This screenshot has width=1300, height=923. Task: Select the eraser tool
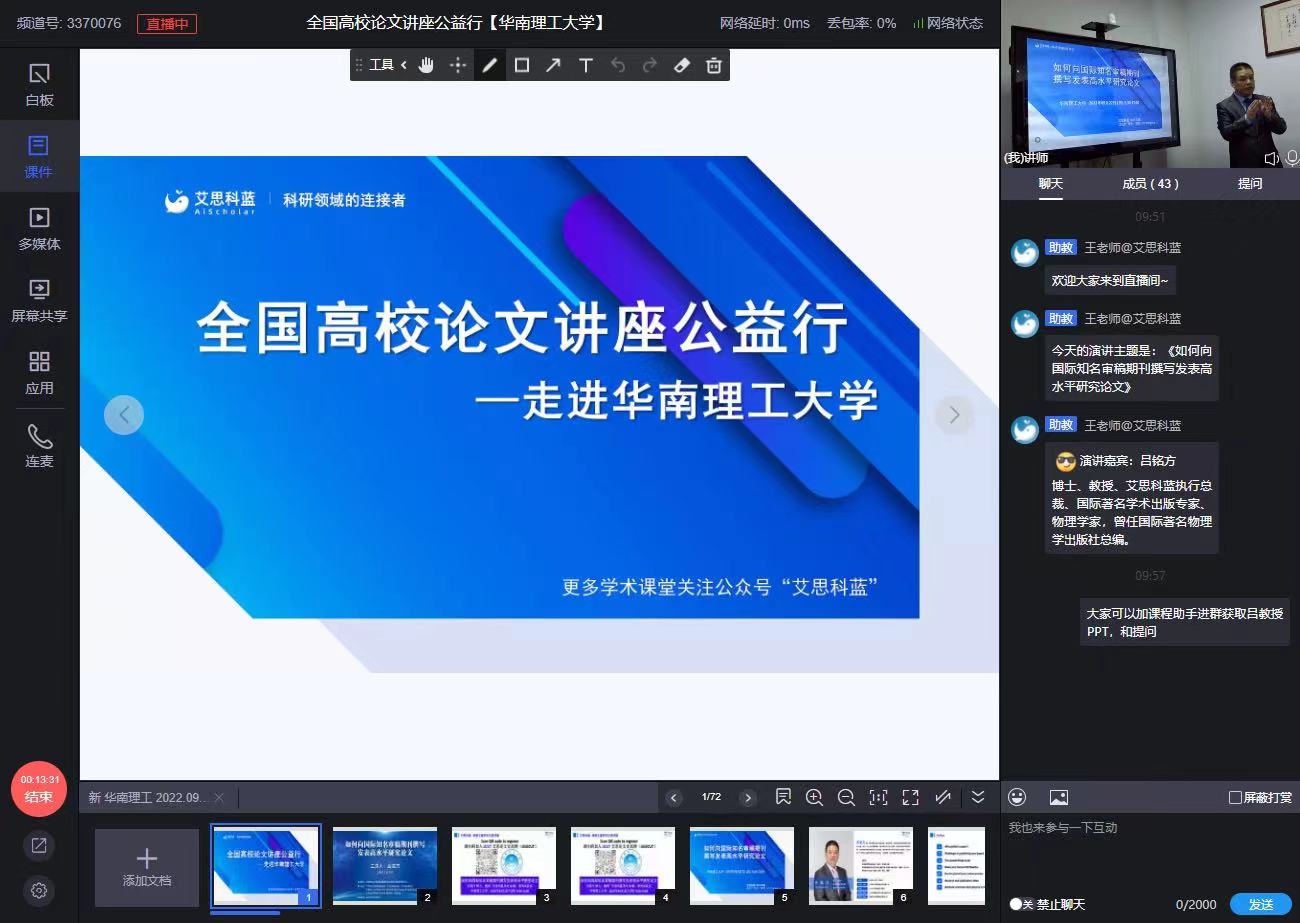point(682,65)
